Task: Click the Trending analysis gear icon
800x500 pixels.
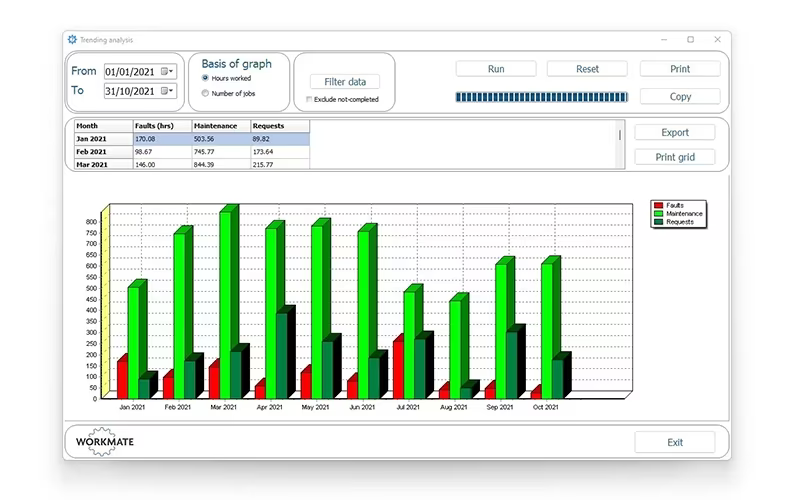Action: pyautogui.click(x=72, y=39)
